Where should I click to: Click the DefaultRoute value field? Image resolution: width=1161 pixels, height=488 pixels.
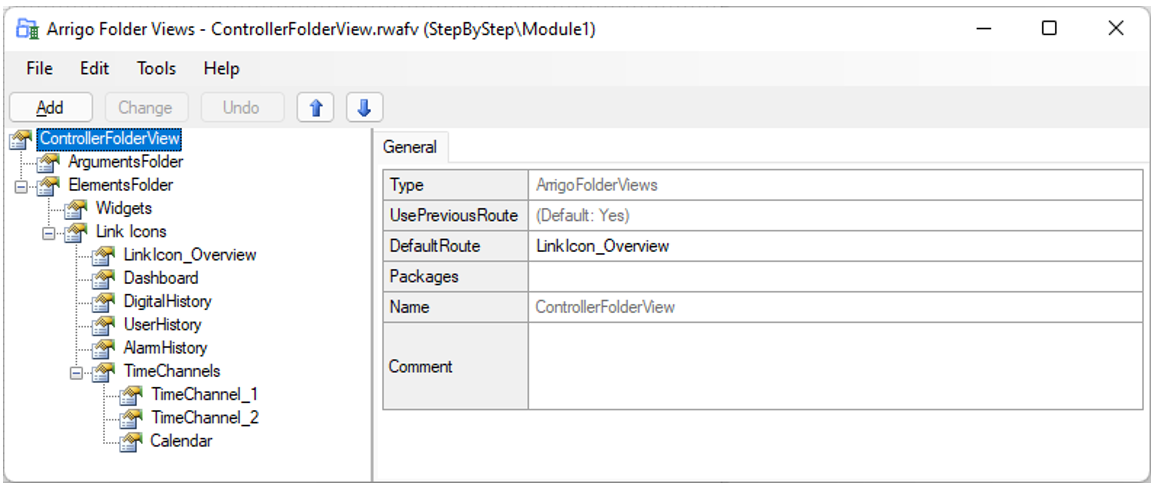coord(835,246)
